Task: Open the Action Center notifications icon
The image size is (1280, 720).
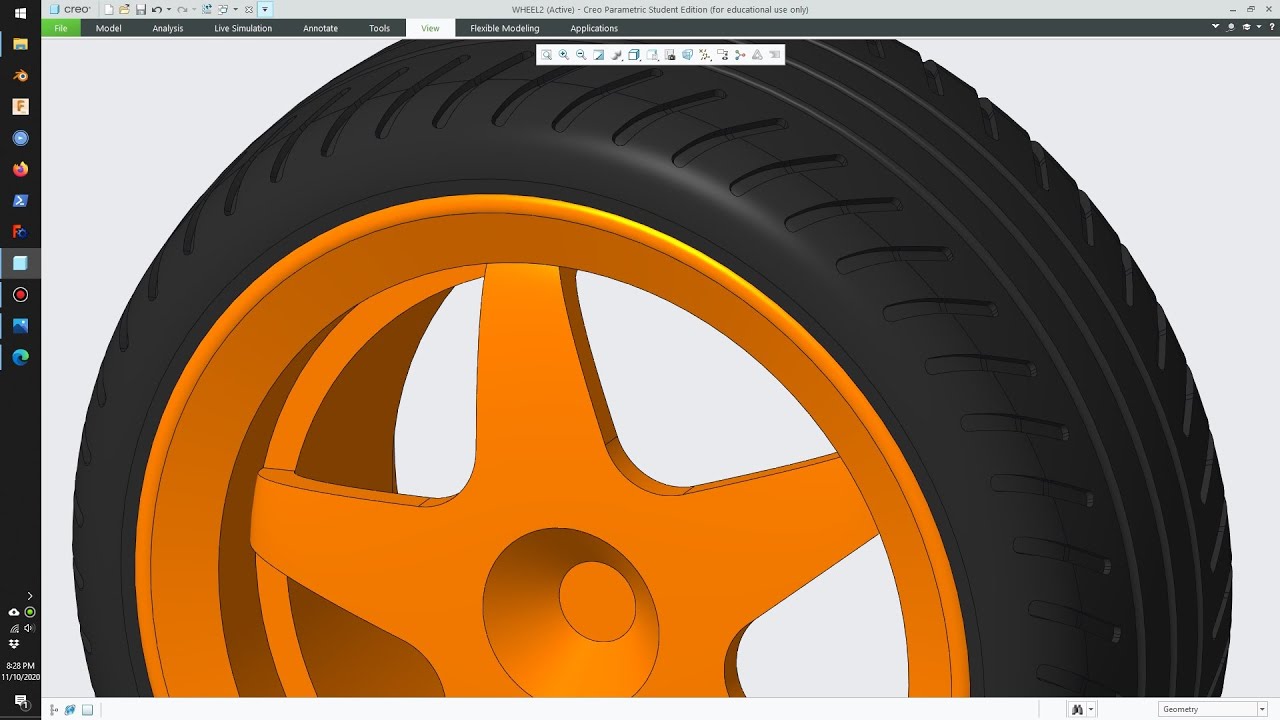Action: [20, 701]
